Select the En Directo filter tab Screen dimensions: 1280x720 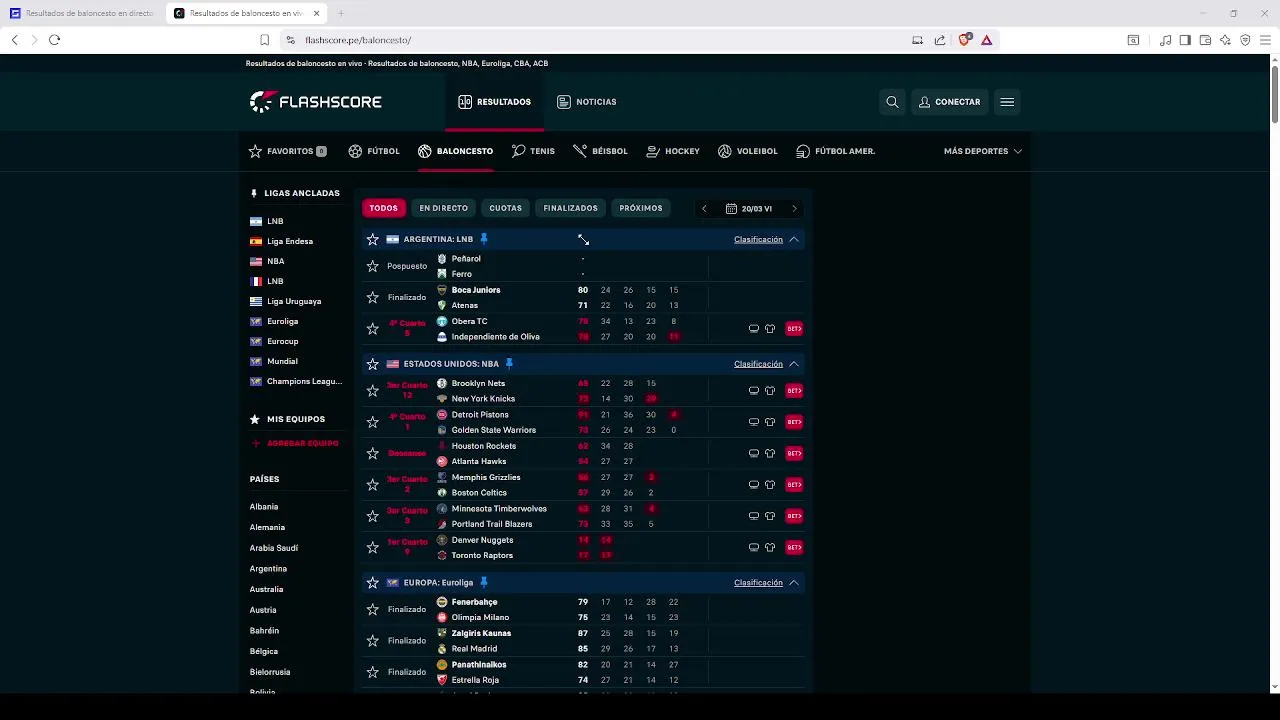click(x=444, y=209)
